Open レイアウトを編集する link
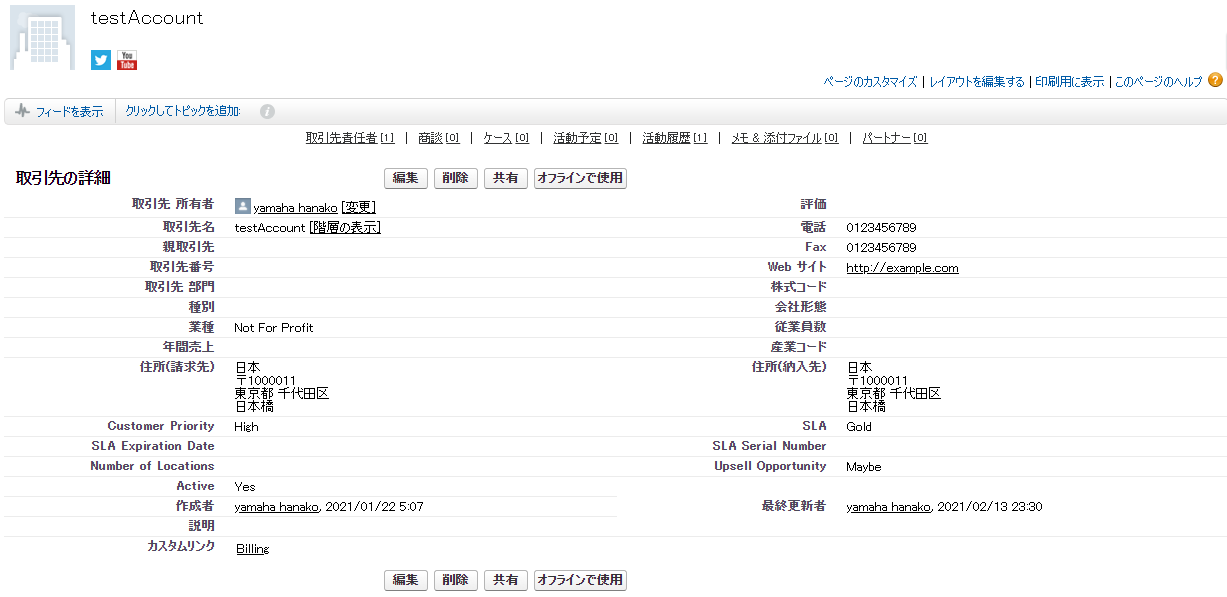 [977, 82]
